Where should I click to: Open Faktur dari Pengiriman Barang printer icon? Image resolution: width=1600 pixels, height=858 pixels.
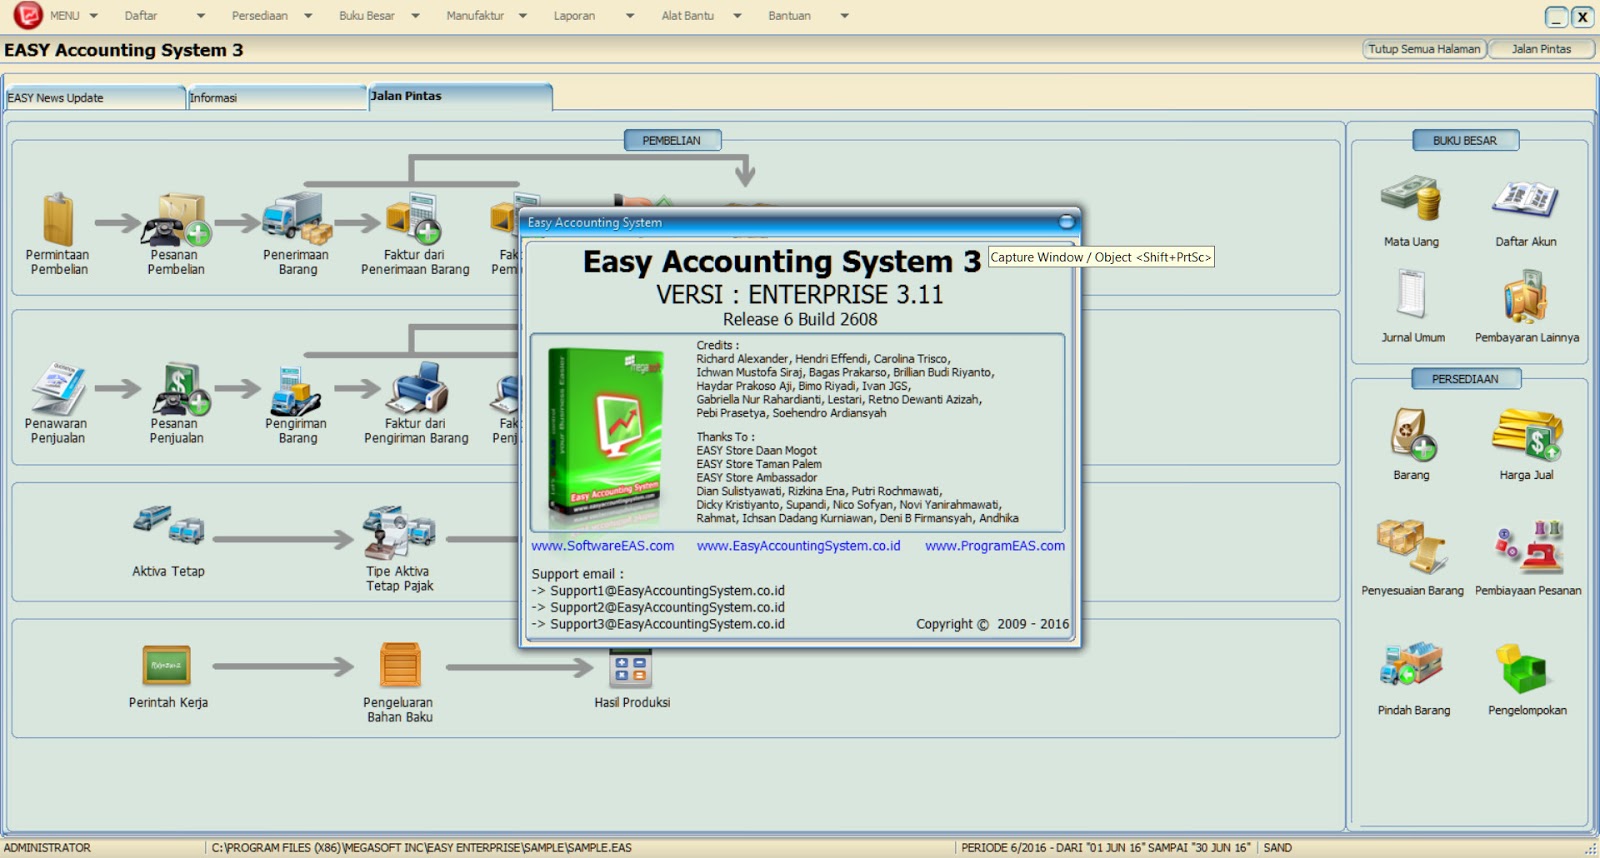click(x=416, y=388)
